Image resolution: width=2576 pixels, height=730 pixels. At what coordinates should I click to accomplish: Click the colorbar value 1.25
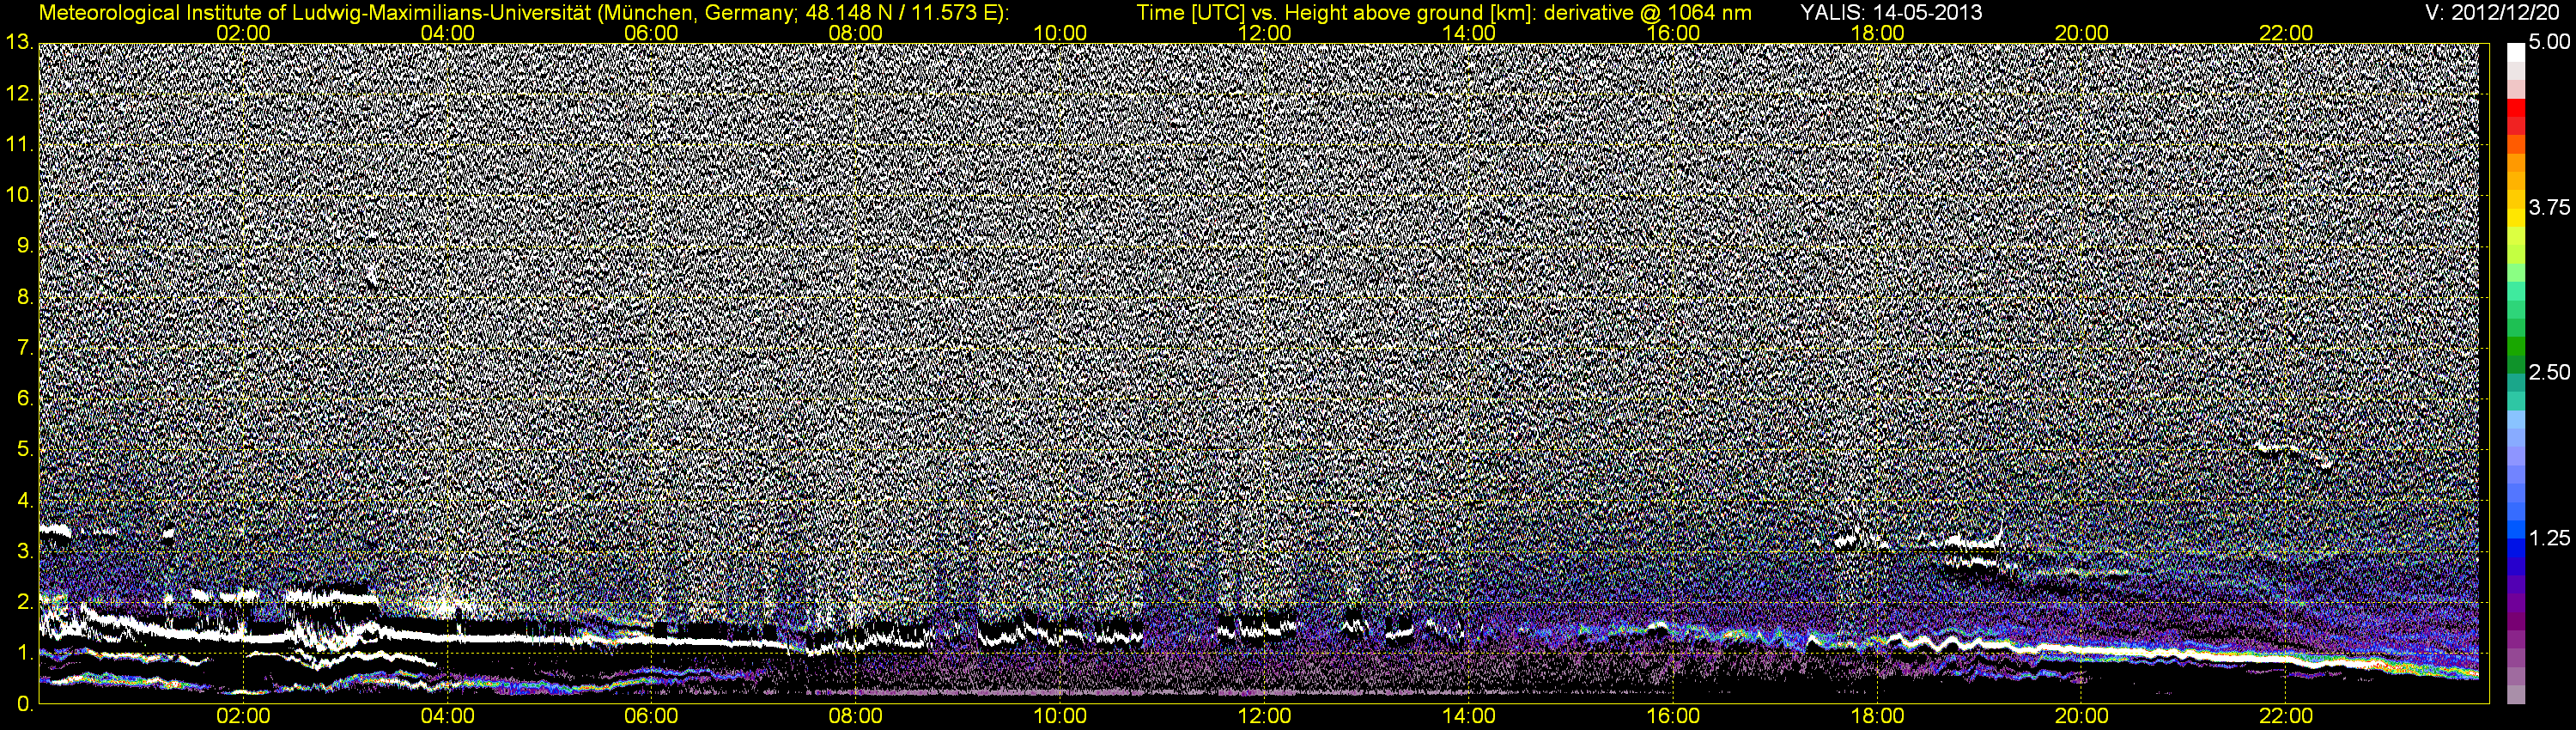pyautogui.click(x=2549, y=538)
